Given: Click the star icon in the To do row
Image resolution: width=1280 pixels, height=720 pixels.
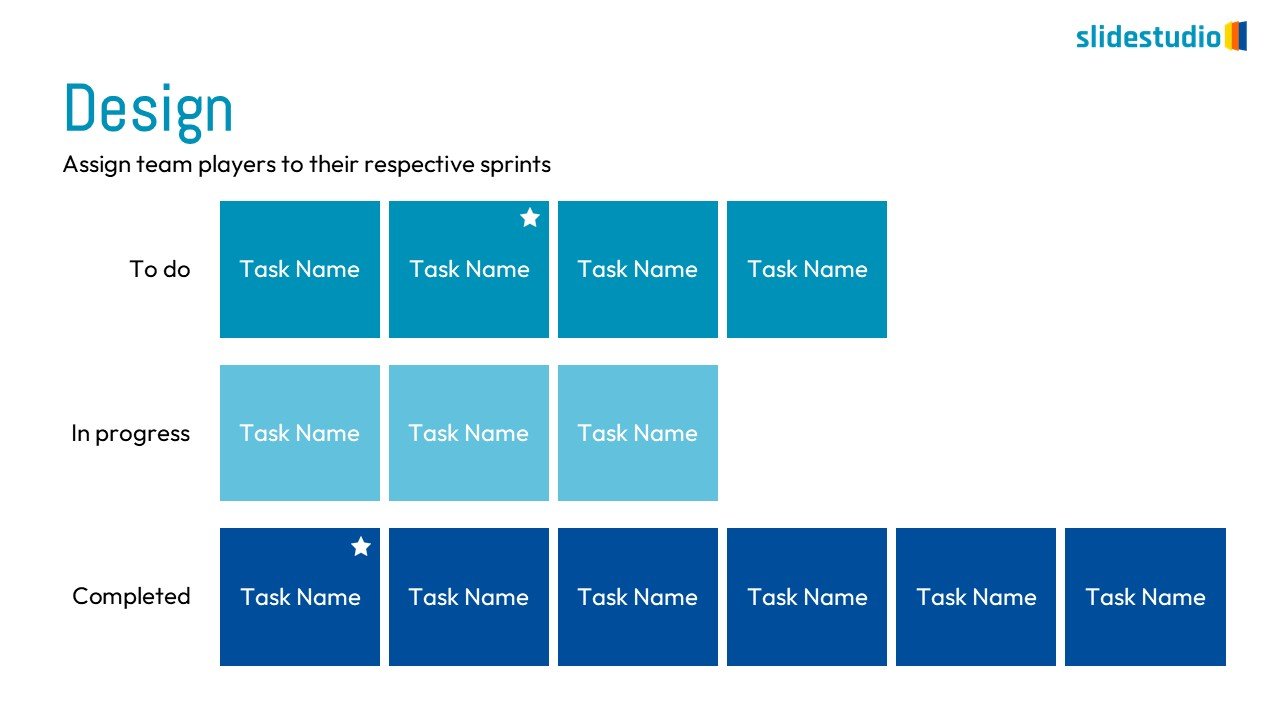Looking at the screenshot, I should (x=530, y=218).
